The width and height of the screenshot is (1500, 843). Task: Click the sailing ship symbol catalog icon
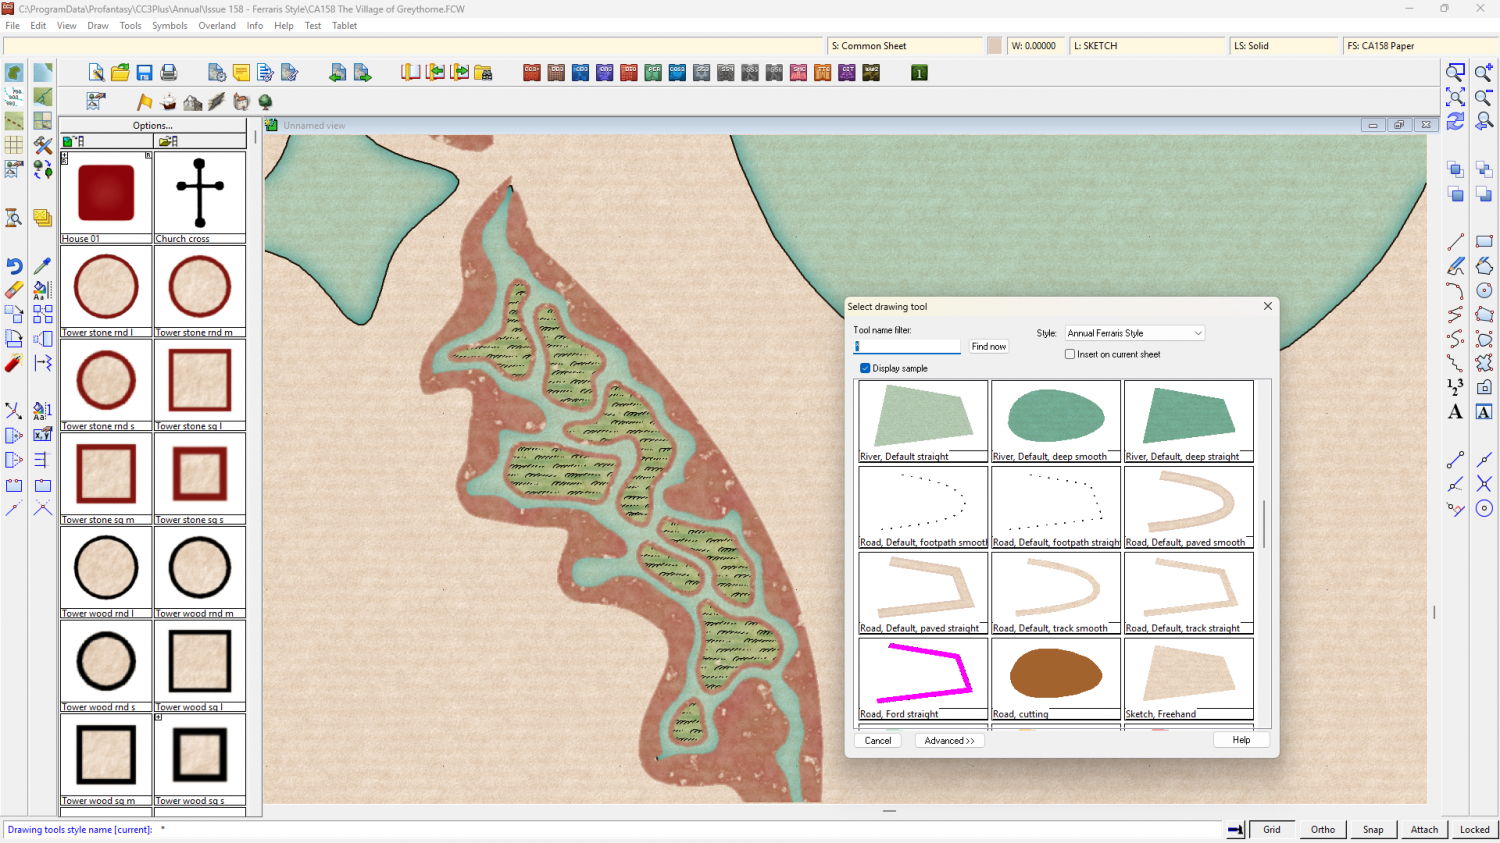[168, 102]
